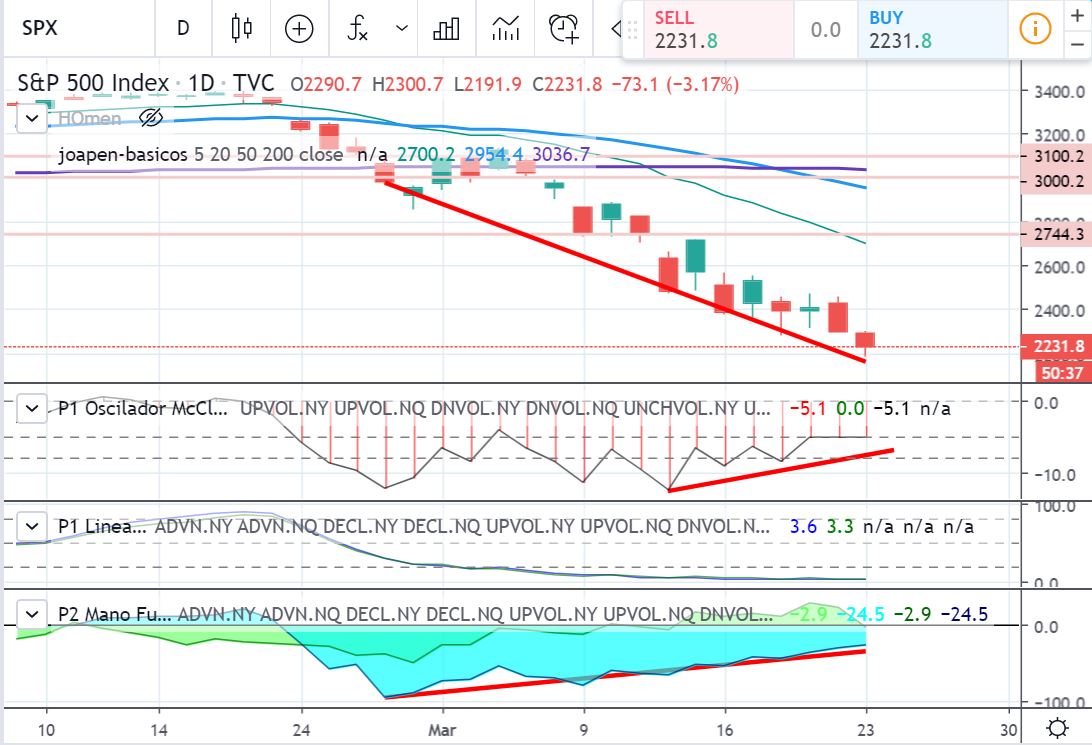This screenshot has width=1092, height=745.
Task: Collapse the P1 Linea indicator legend
Action: coord(32,526)
